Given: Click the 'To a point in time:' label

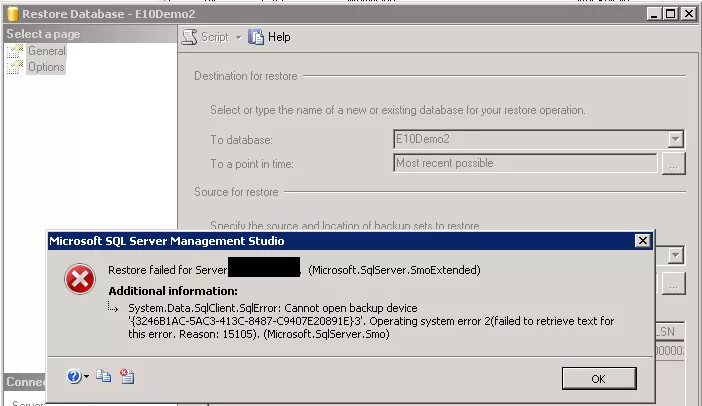Looking at the screenshot, I should coord(252,164).
